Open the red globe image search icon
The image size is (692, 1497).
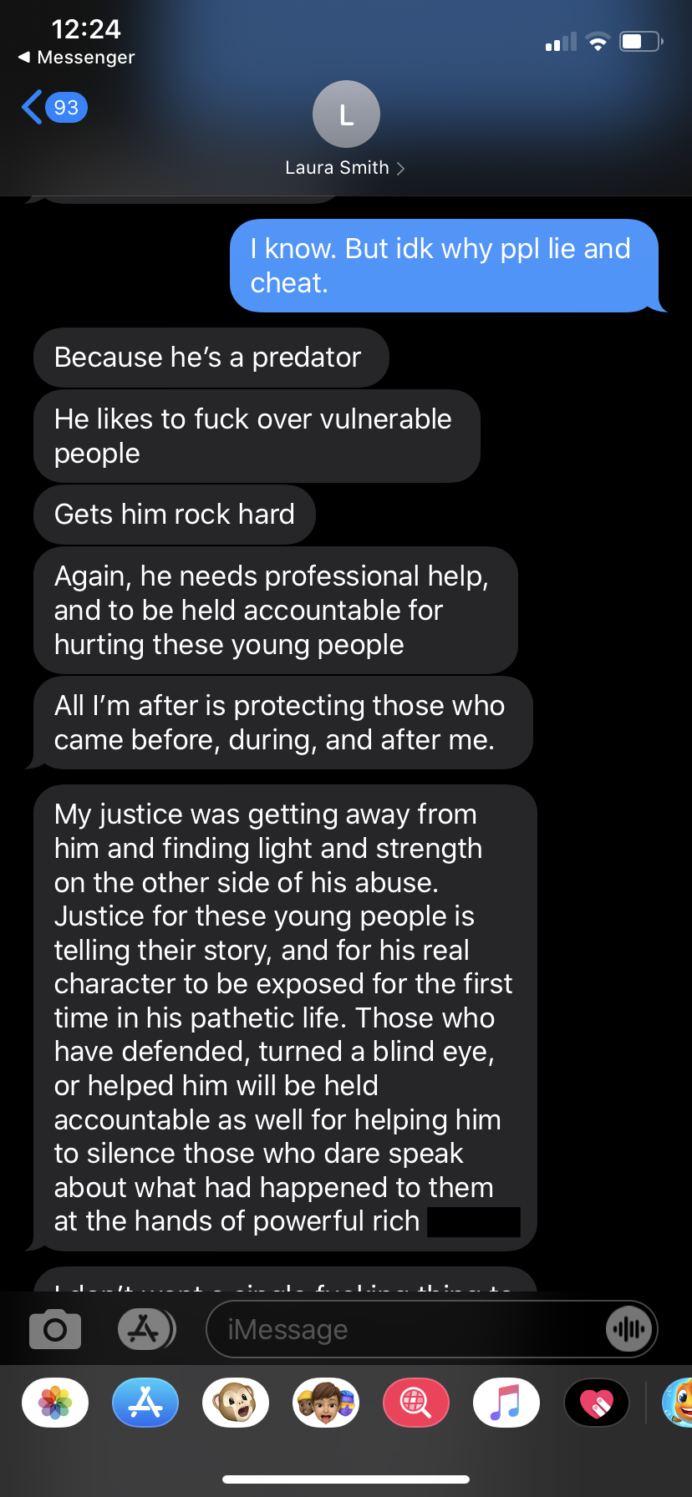416,1403
